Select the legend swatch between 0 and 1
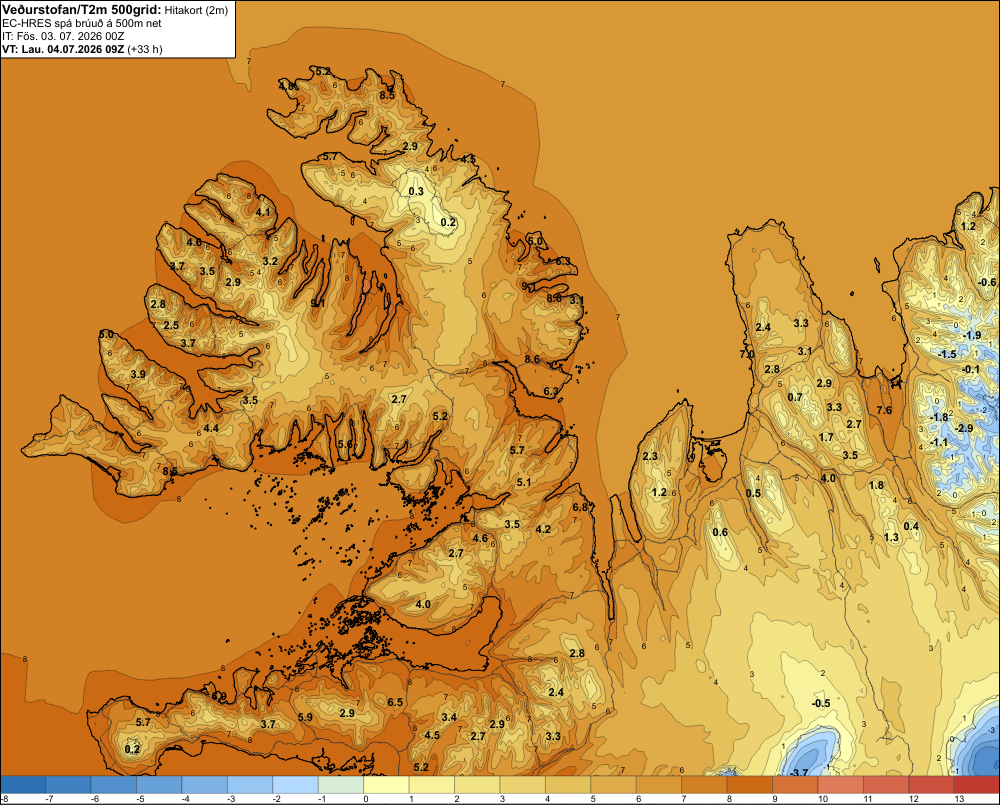The width and height of the screenshot is (1000, 805). tap(386, 784)
